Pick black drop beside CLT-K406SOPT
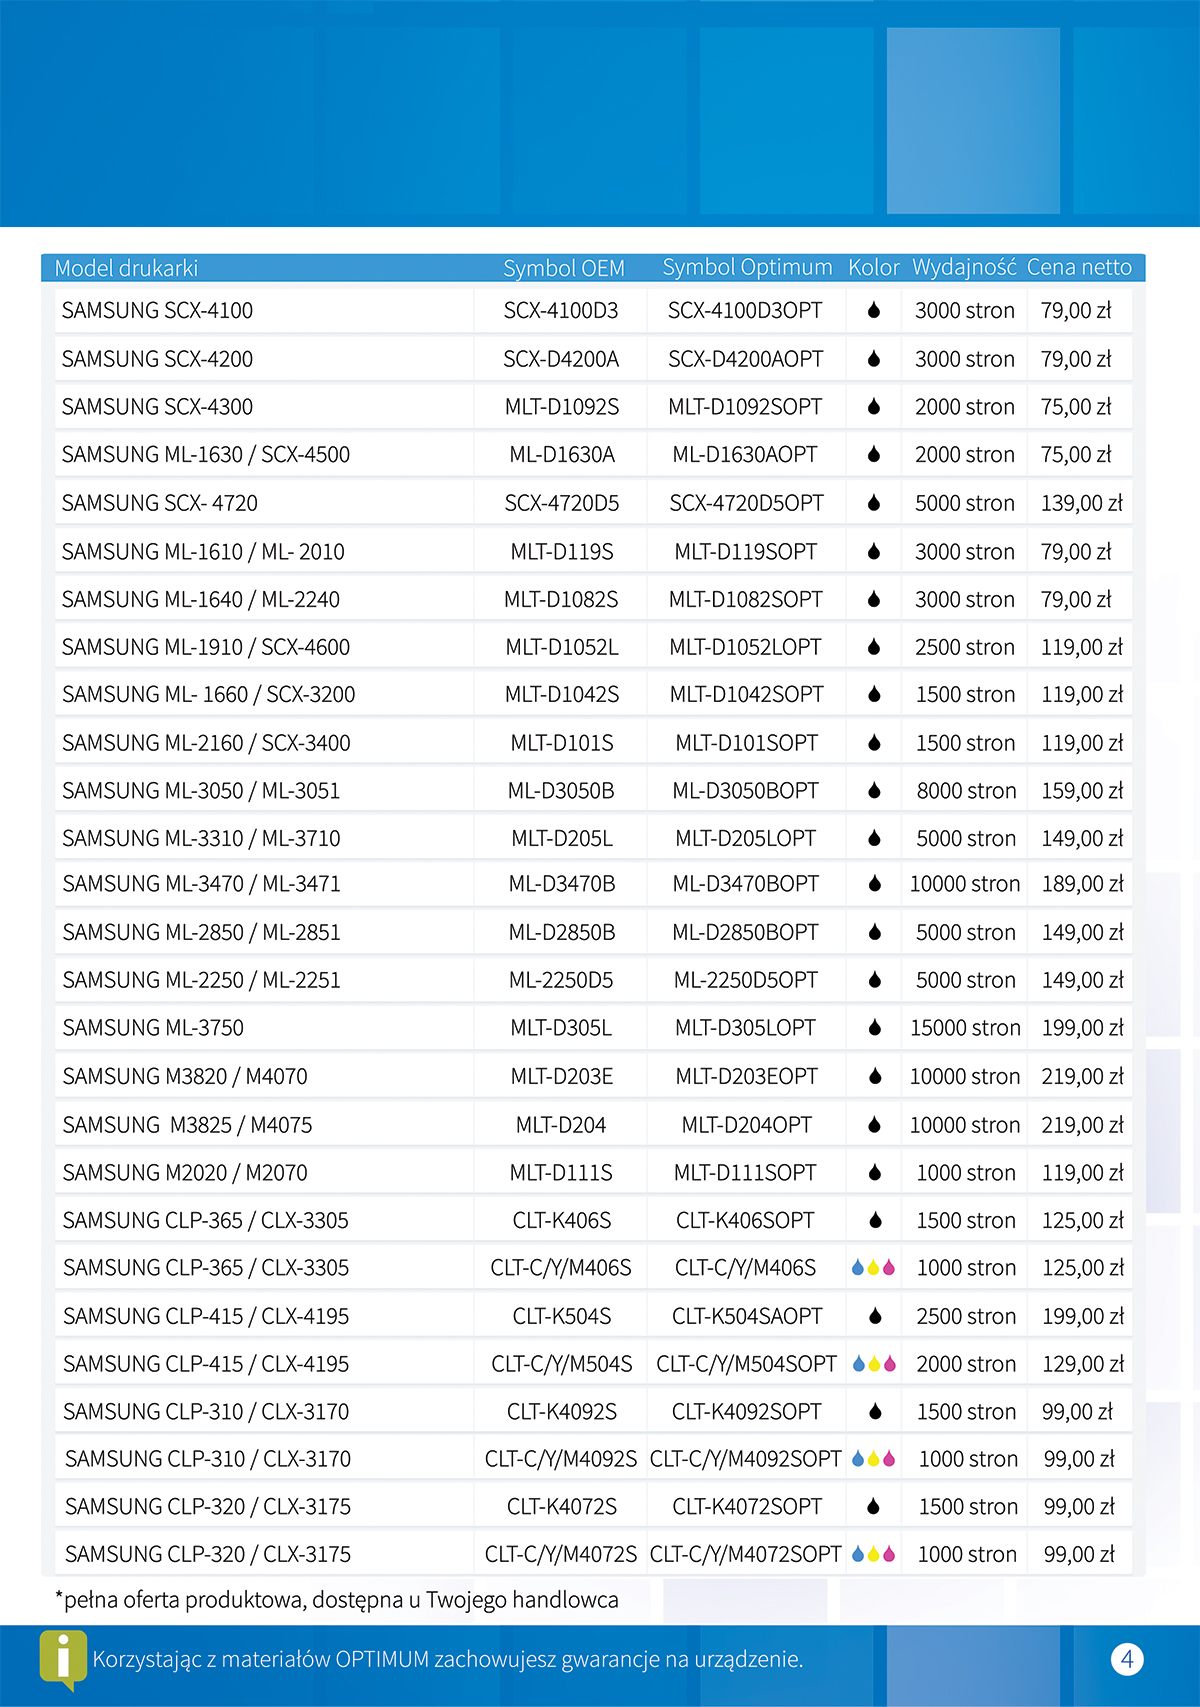This screenshot has height=1707, width=1200. [876, 1220]
